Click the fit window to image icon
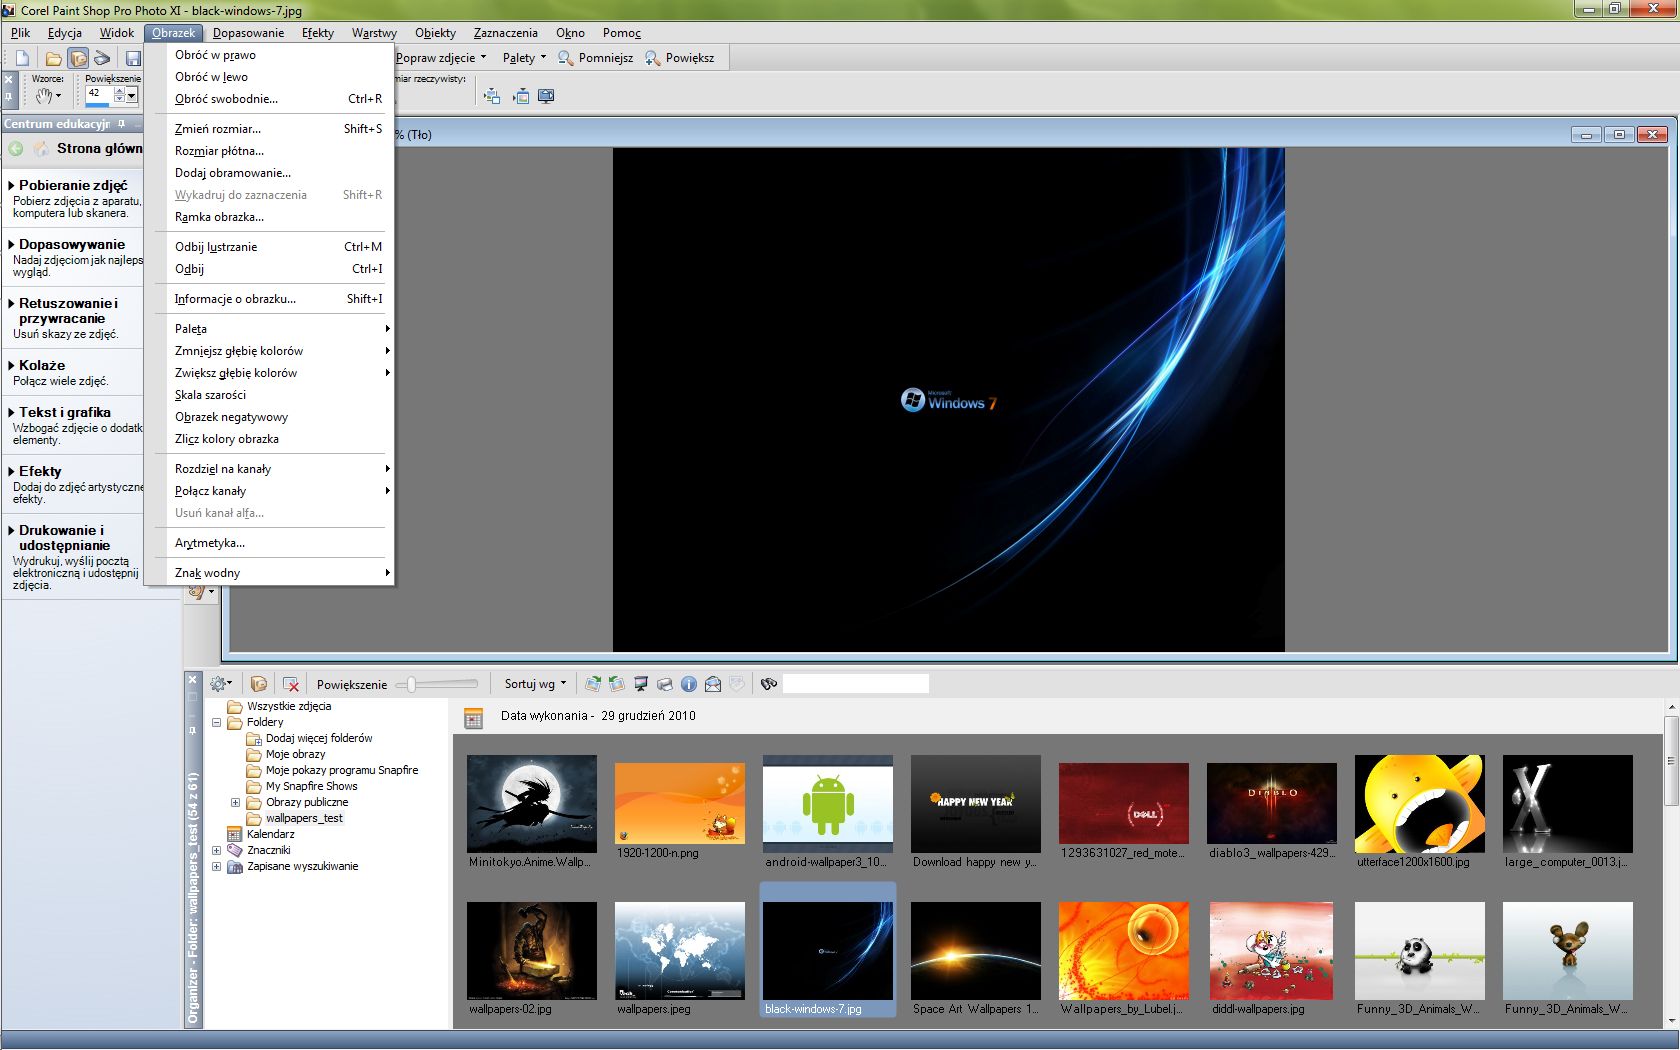Screen dimensions: 1680x1050 pyautogui.click(x=492, y=96)
